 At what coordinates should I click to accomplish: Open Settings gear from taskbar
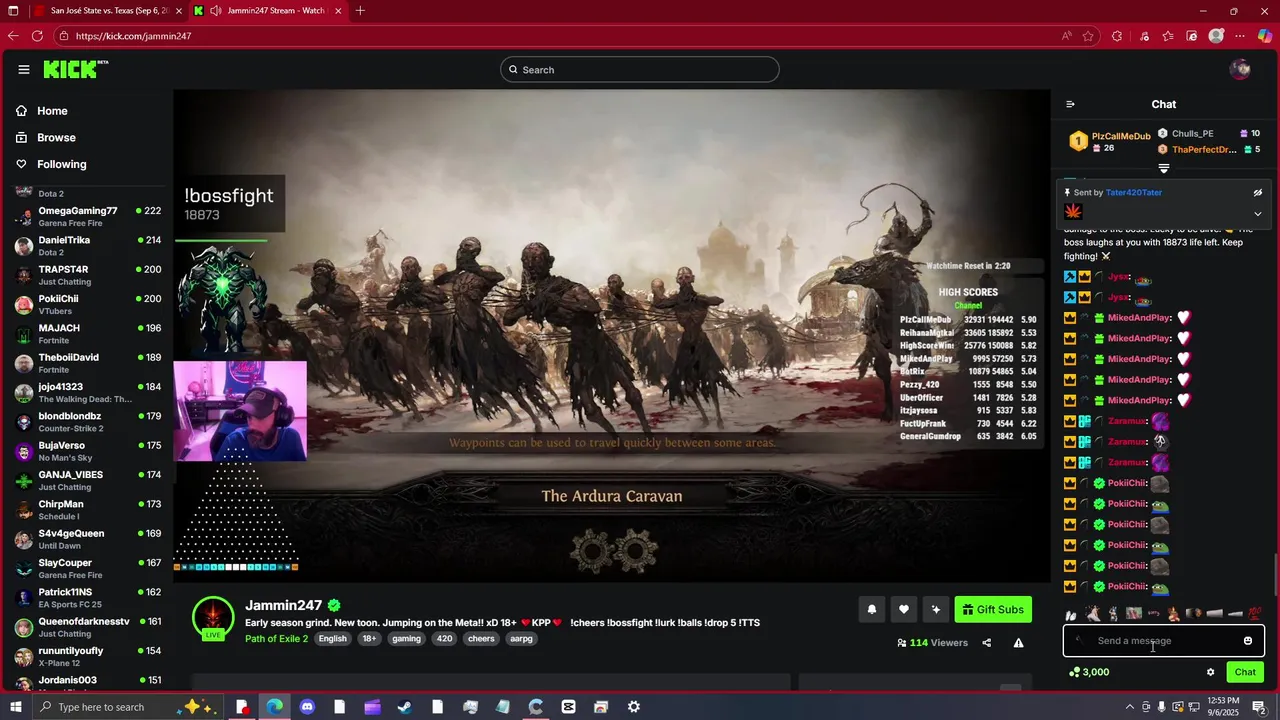pos(634,707)
